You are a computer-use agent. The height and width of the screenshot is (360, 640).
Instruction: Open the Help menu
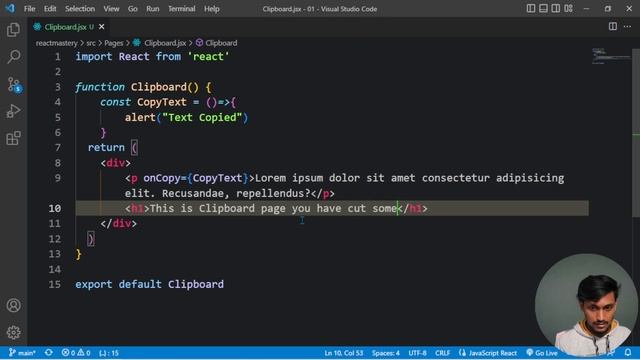211,9
